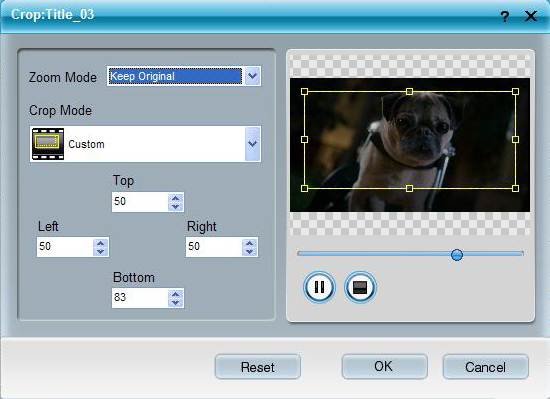Click the filmstrip Custom crop mode icon
Image resolution: width=550 pixels, height=399 pixels.
(48, 144)
